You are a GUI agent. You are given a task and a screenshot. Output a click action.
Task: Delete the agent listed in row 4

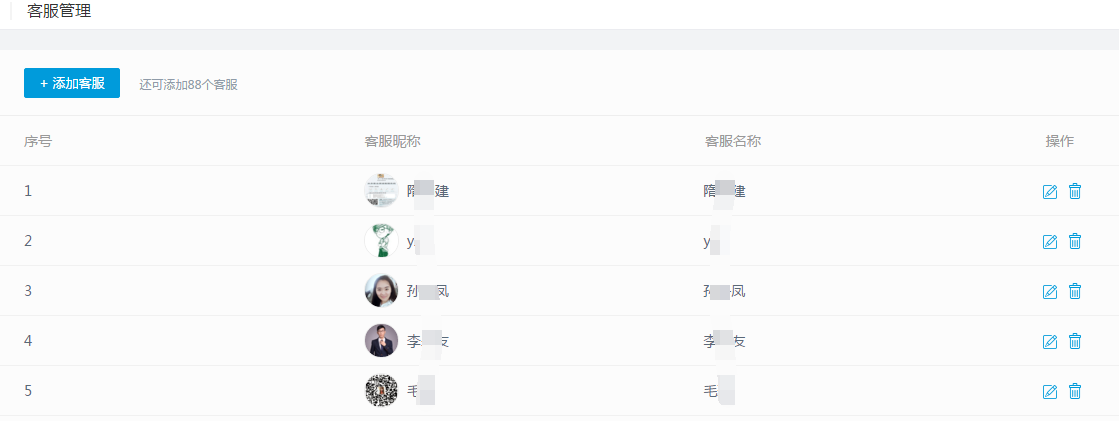[x=1075, y=341]
